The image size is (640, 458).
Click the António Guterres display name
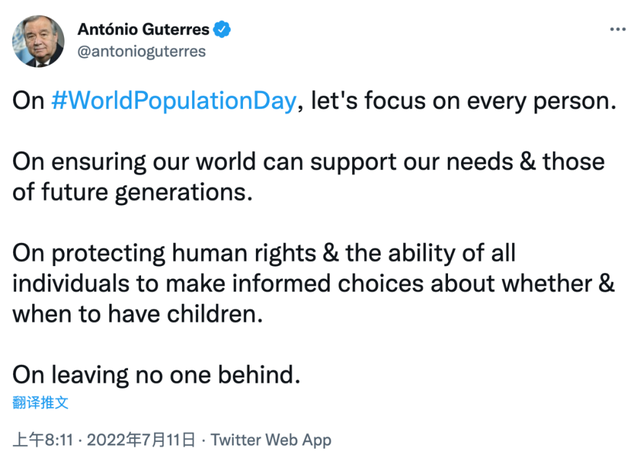point(142,30)
